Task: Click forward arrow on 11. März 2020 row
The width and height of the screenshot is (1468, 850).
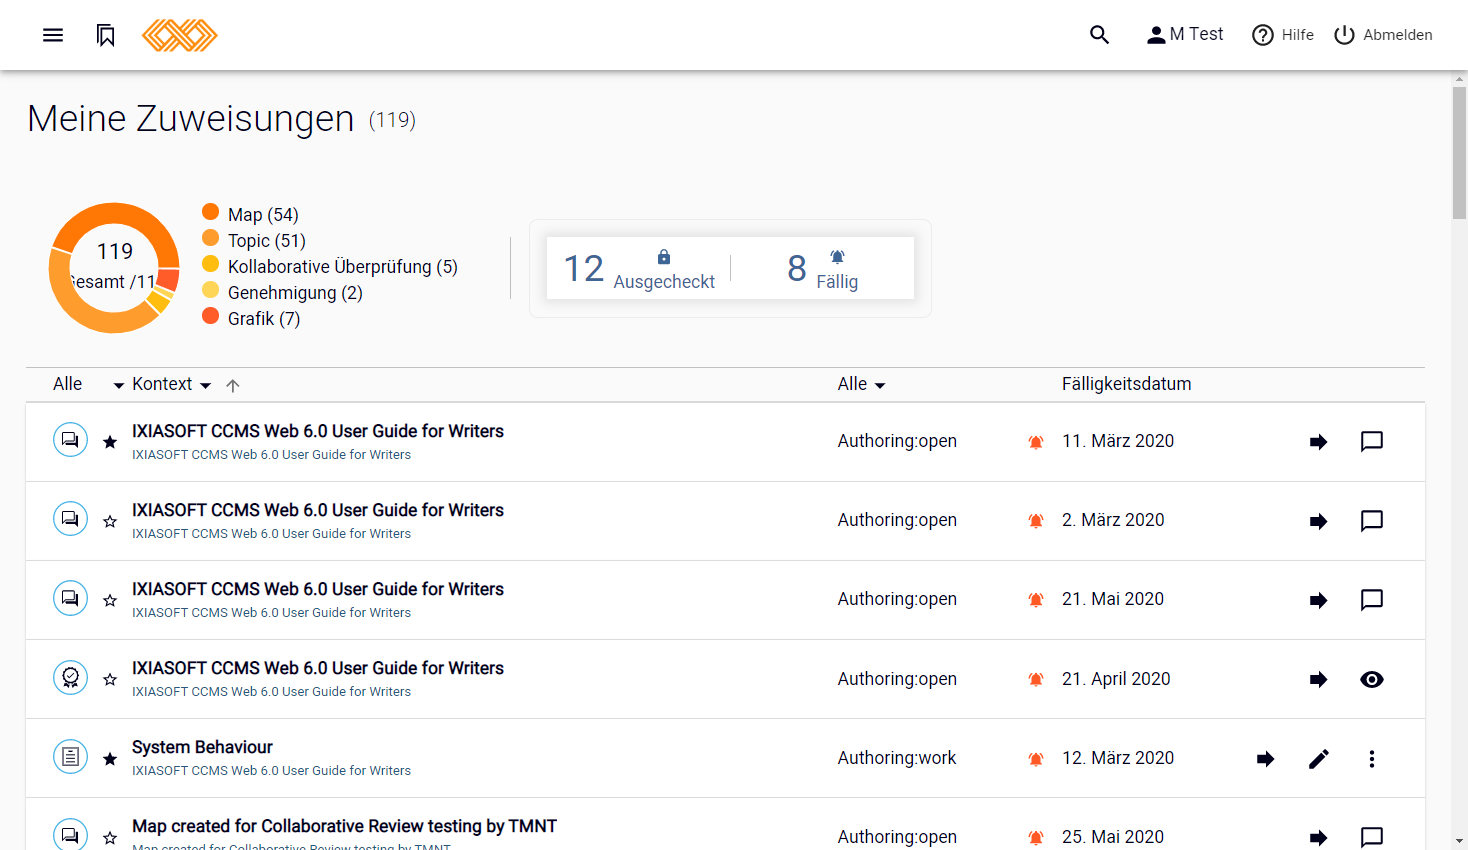Action: [1319, 442]
